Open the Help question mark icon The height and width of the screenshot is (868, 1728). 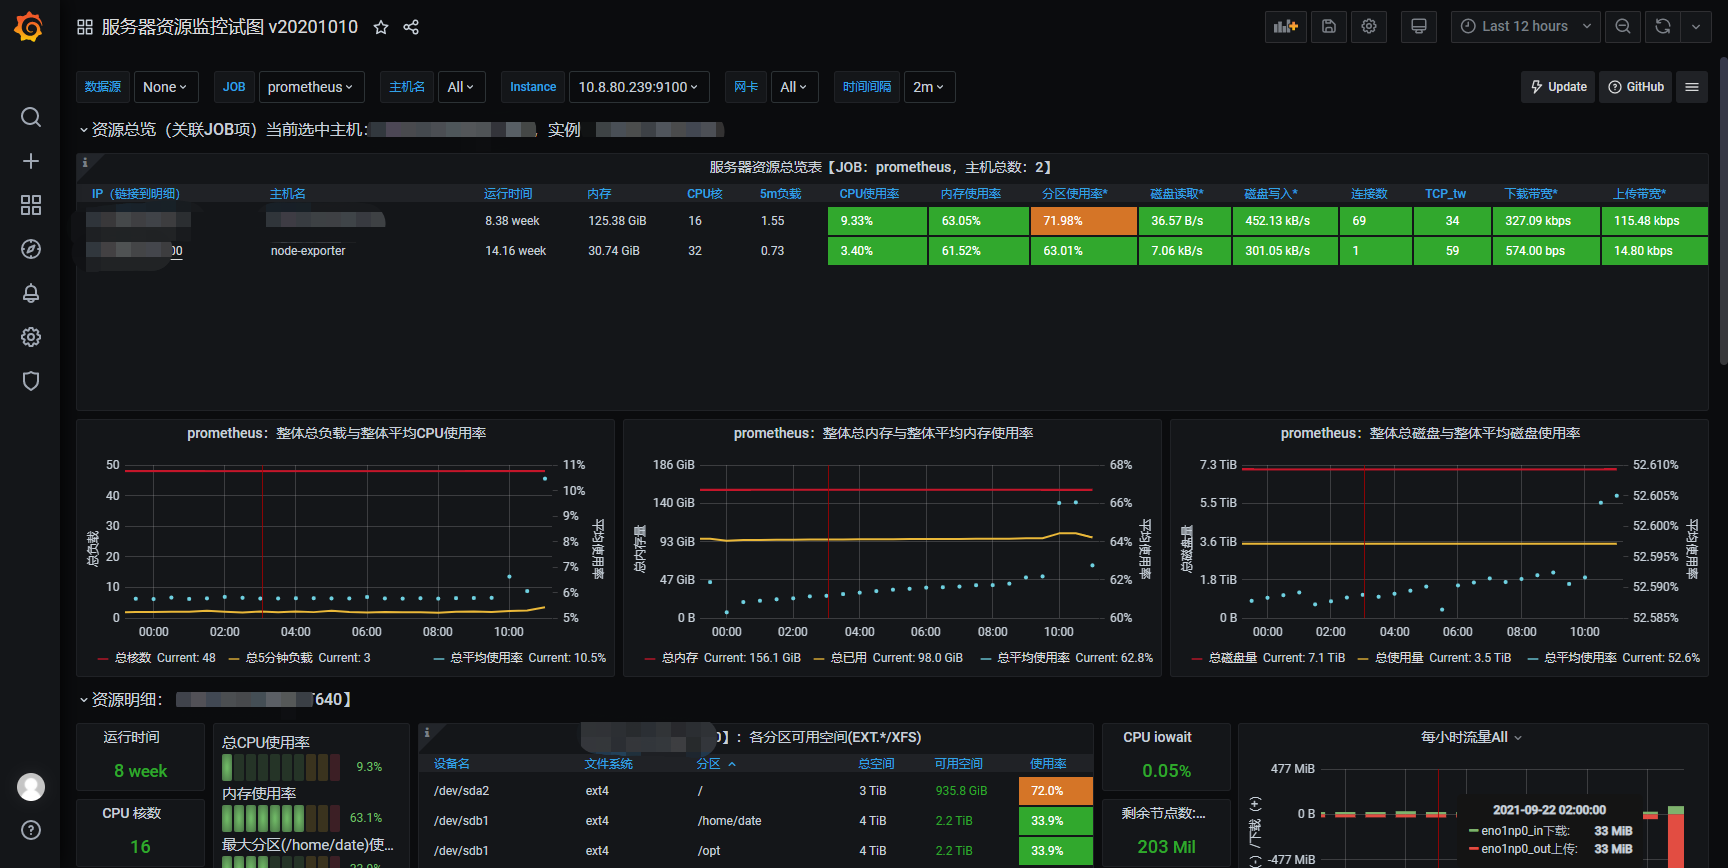point(31,830)
